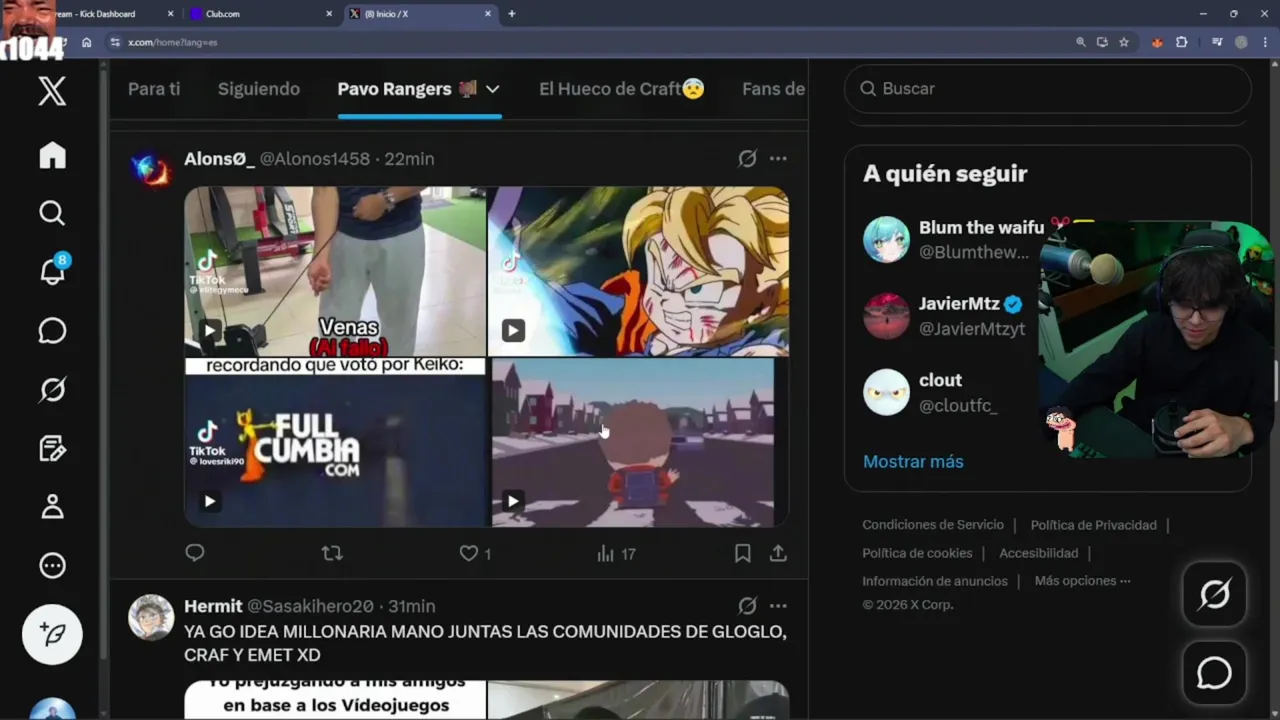Open AlonsØ_ profile avatar
The height and width of the screenshot is (720, 1280).
(x=151, y=170)
